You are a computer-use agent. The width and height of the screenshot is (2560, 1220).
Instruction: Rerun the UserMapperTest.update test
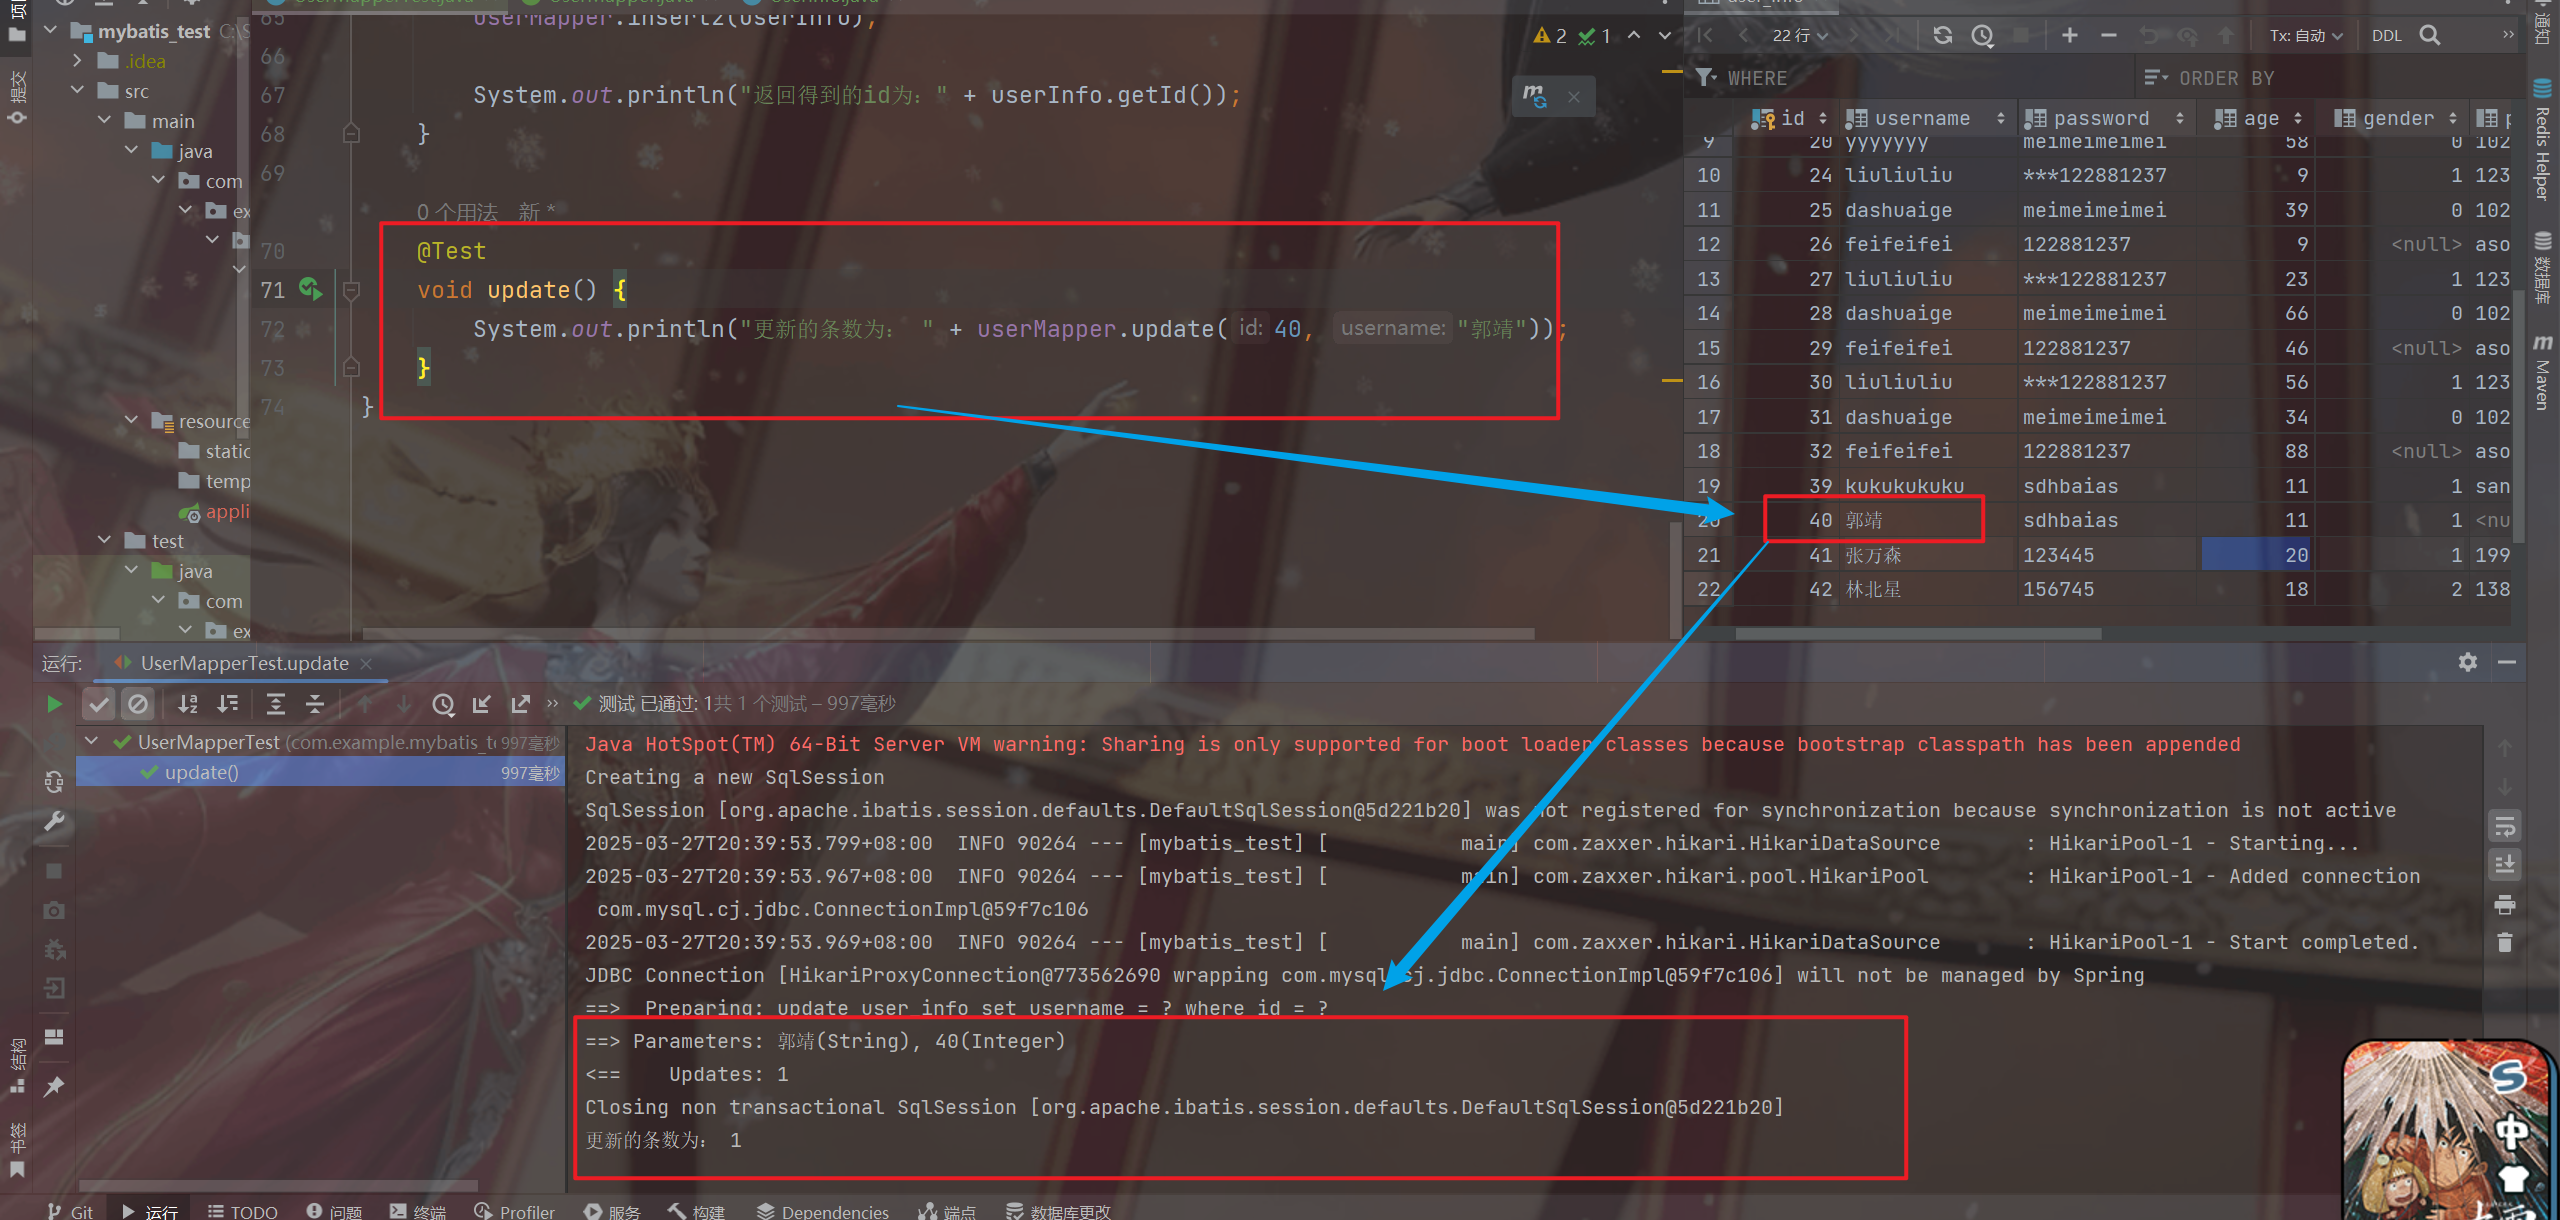tap(54, 704)
